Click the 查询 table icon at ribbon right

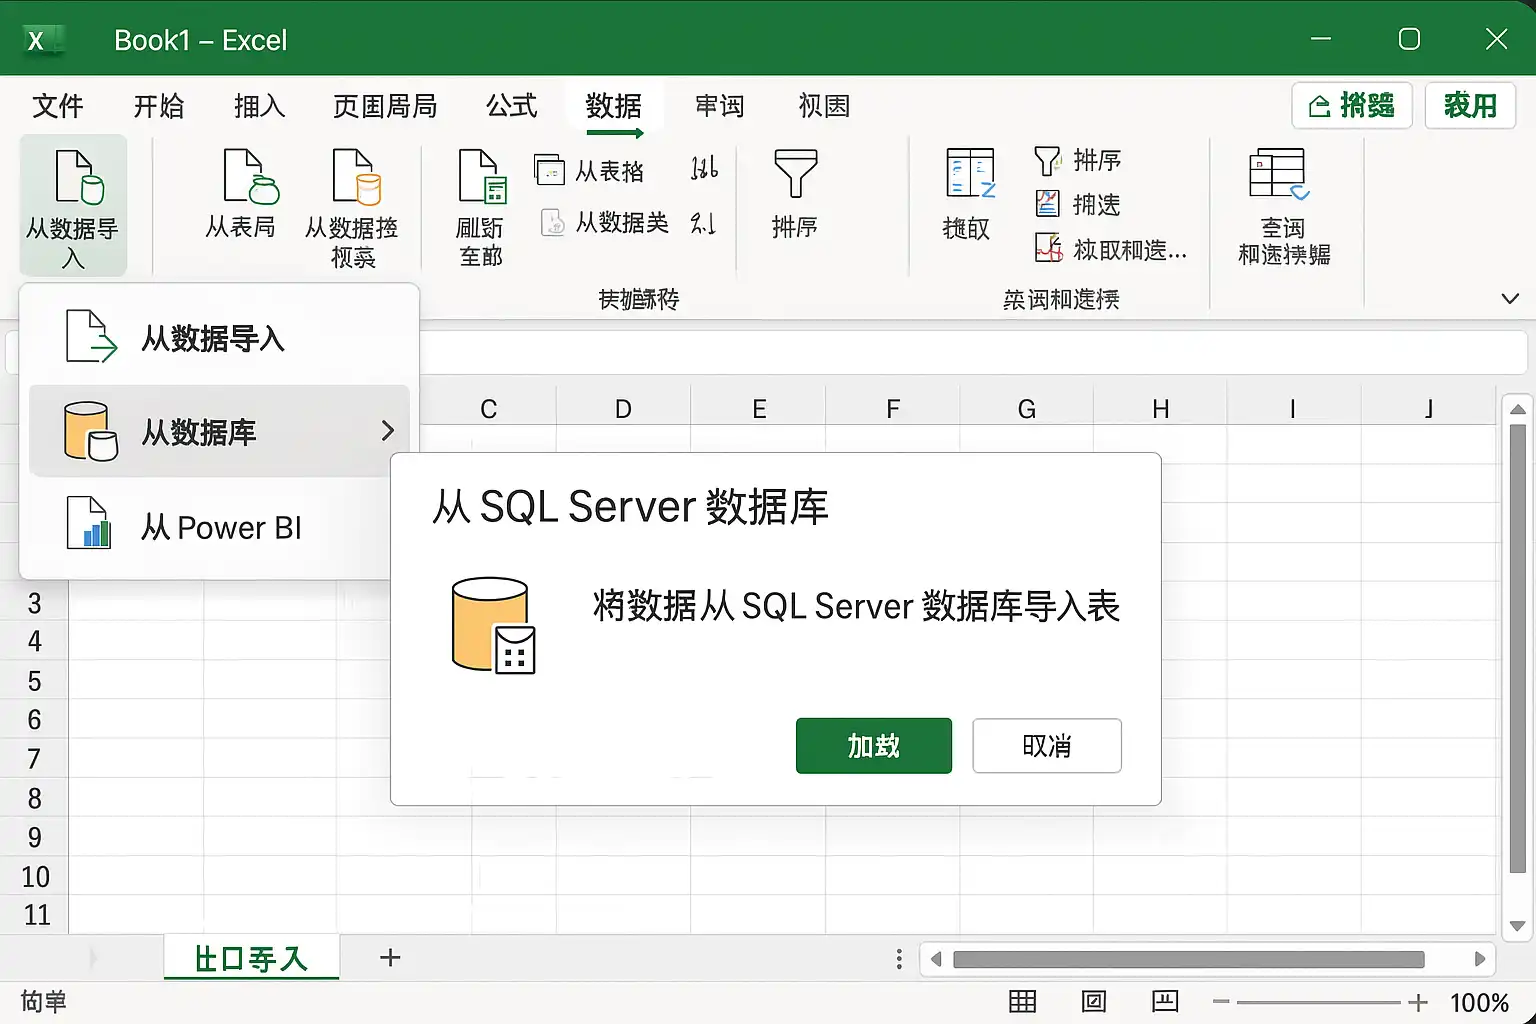tap(1279, 174)
